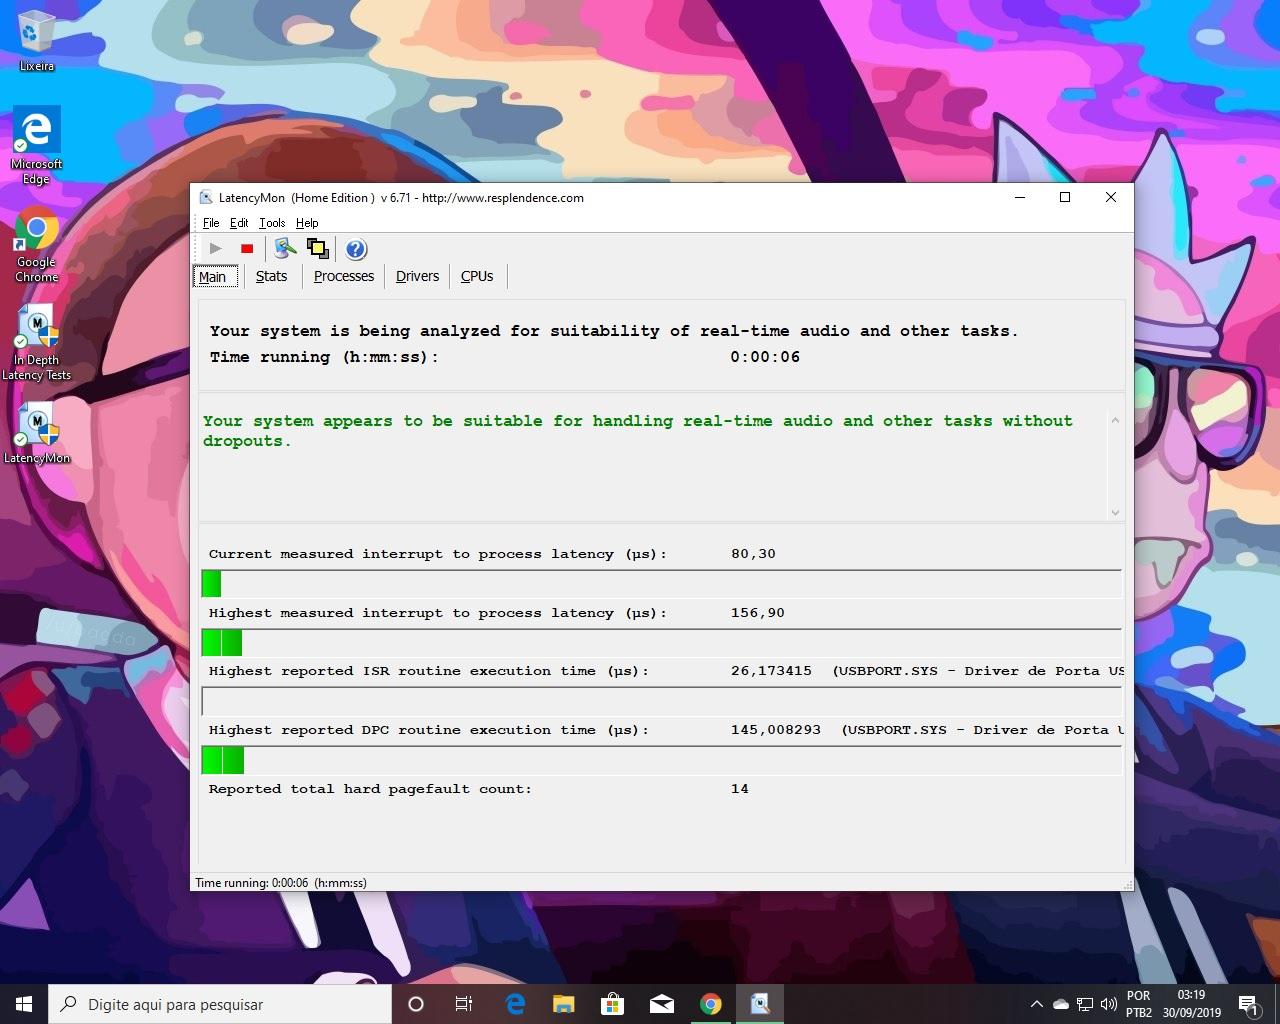Screen dimensions: 1280x1024
Task: Click the network tray icon
Action: (x=1084, y=1004)
